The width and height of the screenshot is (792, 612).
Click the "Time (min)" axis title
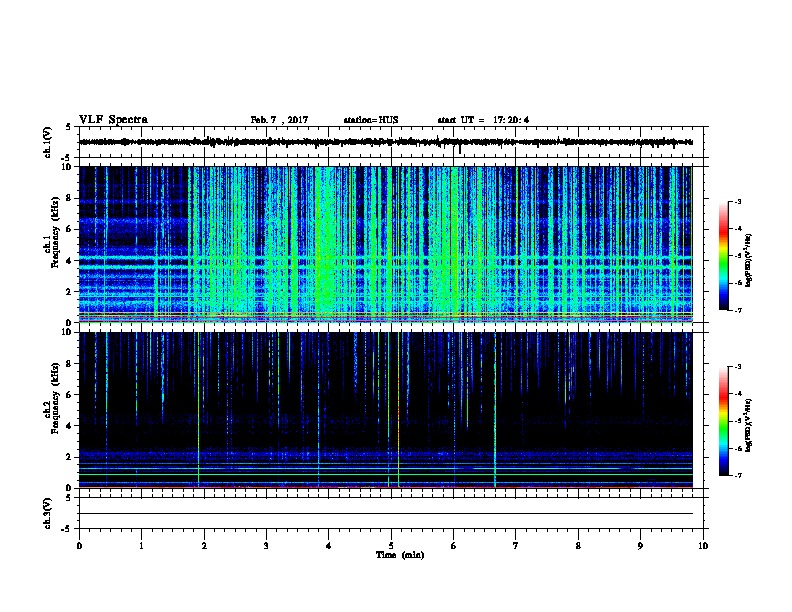400,555
